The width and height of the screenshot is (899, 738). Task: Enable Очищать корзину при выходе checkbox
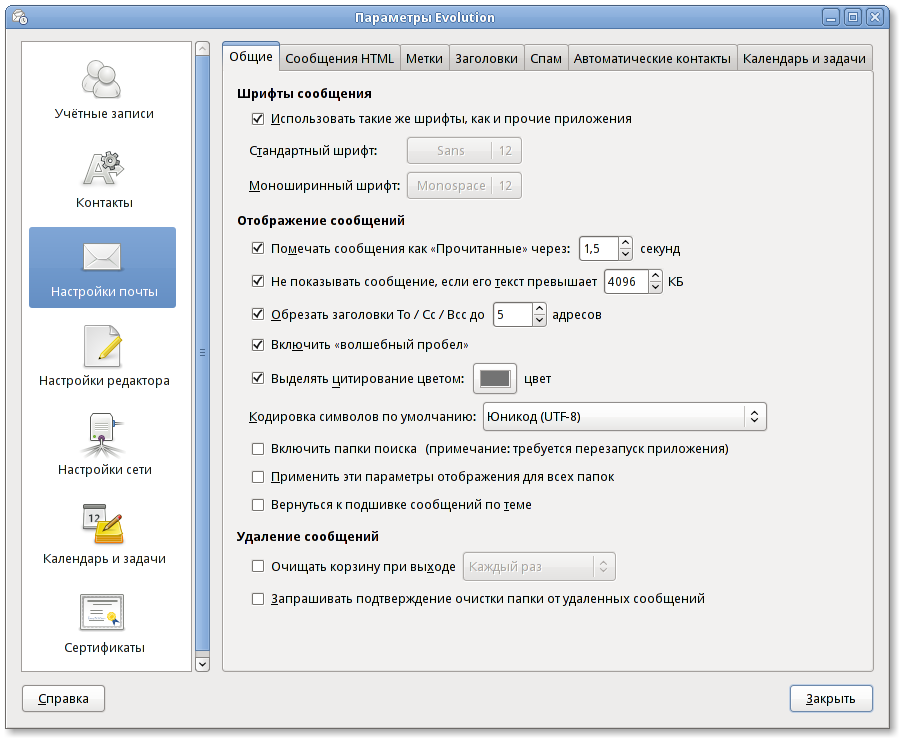tap(258, 566)
